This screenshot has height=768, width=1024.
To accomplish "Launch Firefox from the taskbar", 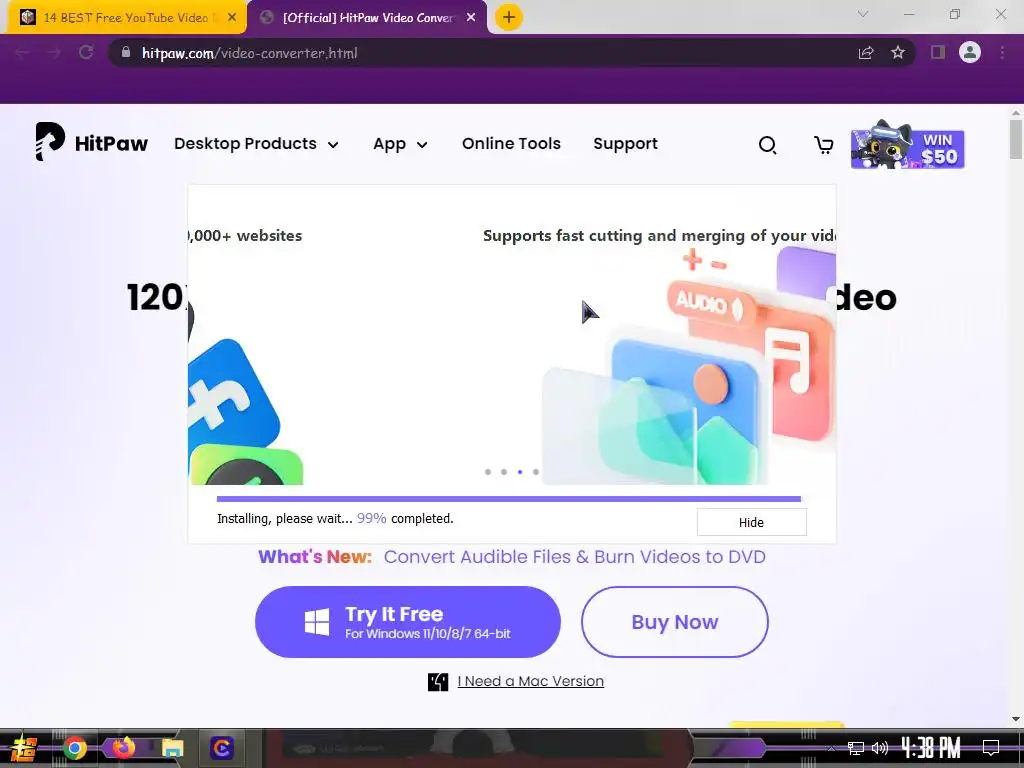I will pos(123,747).
